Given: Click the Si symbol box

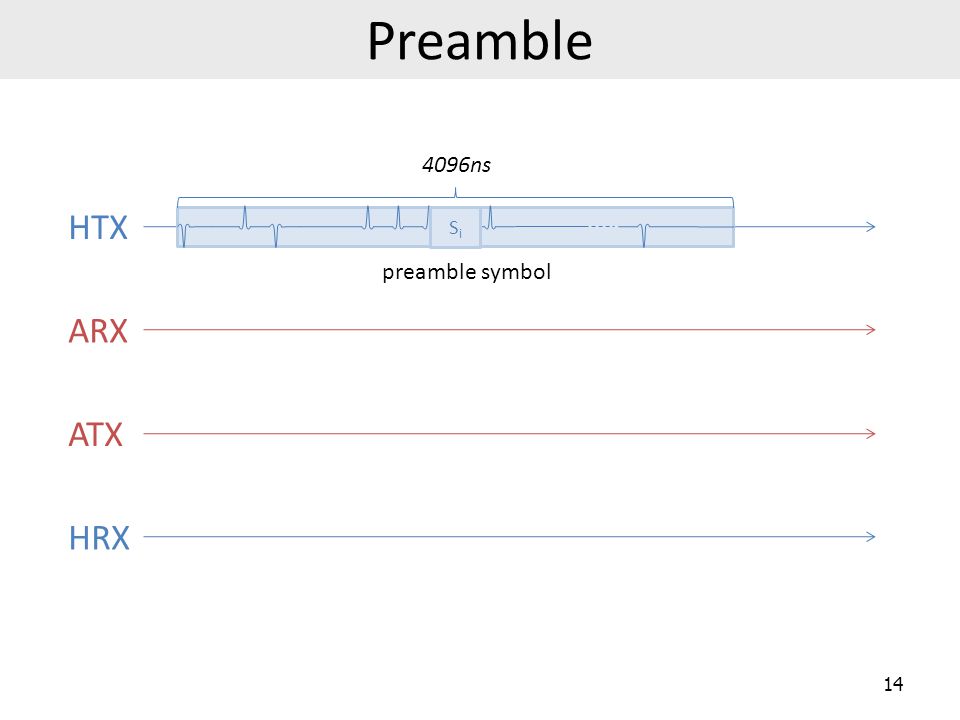Looking at the screenshot, I should click(x=456, y=228).
